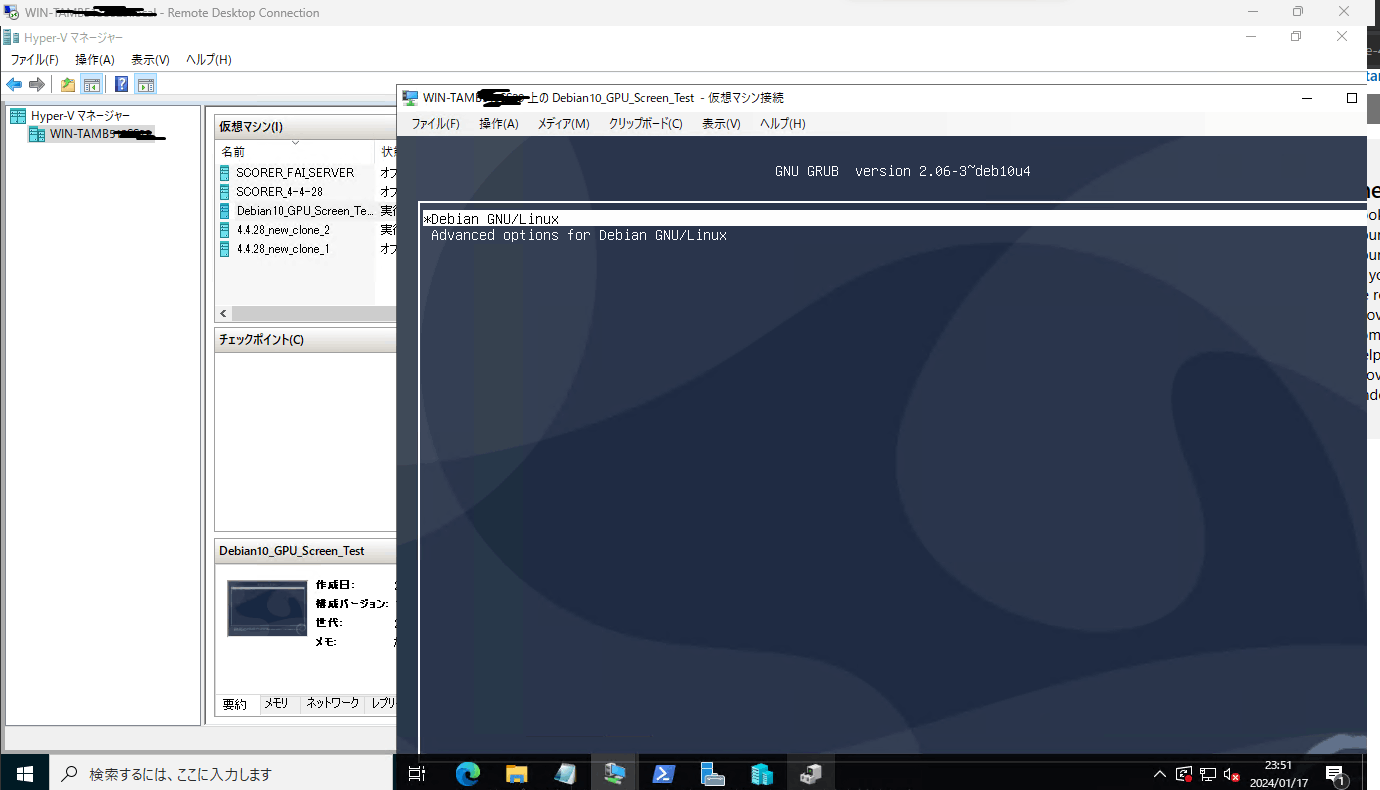Screen dimensions: 1380x790
Task: Open the Windows Start menu
Action: pyautogui.click(x=24, y=773)
